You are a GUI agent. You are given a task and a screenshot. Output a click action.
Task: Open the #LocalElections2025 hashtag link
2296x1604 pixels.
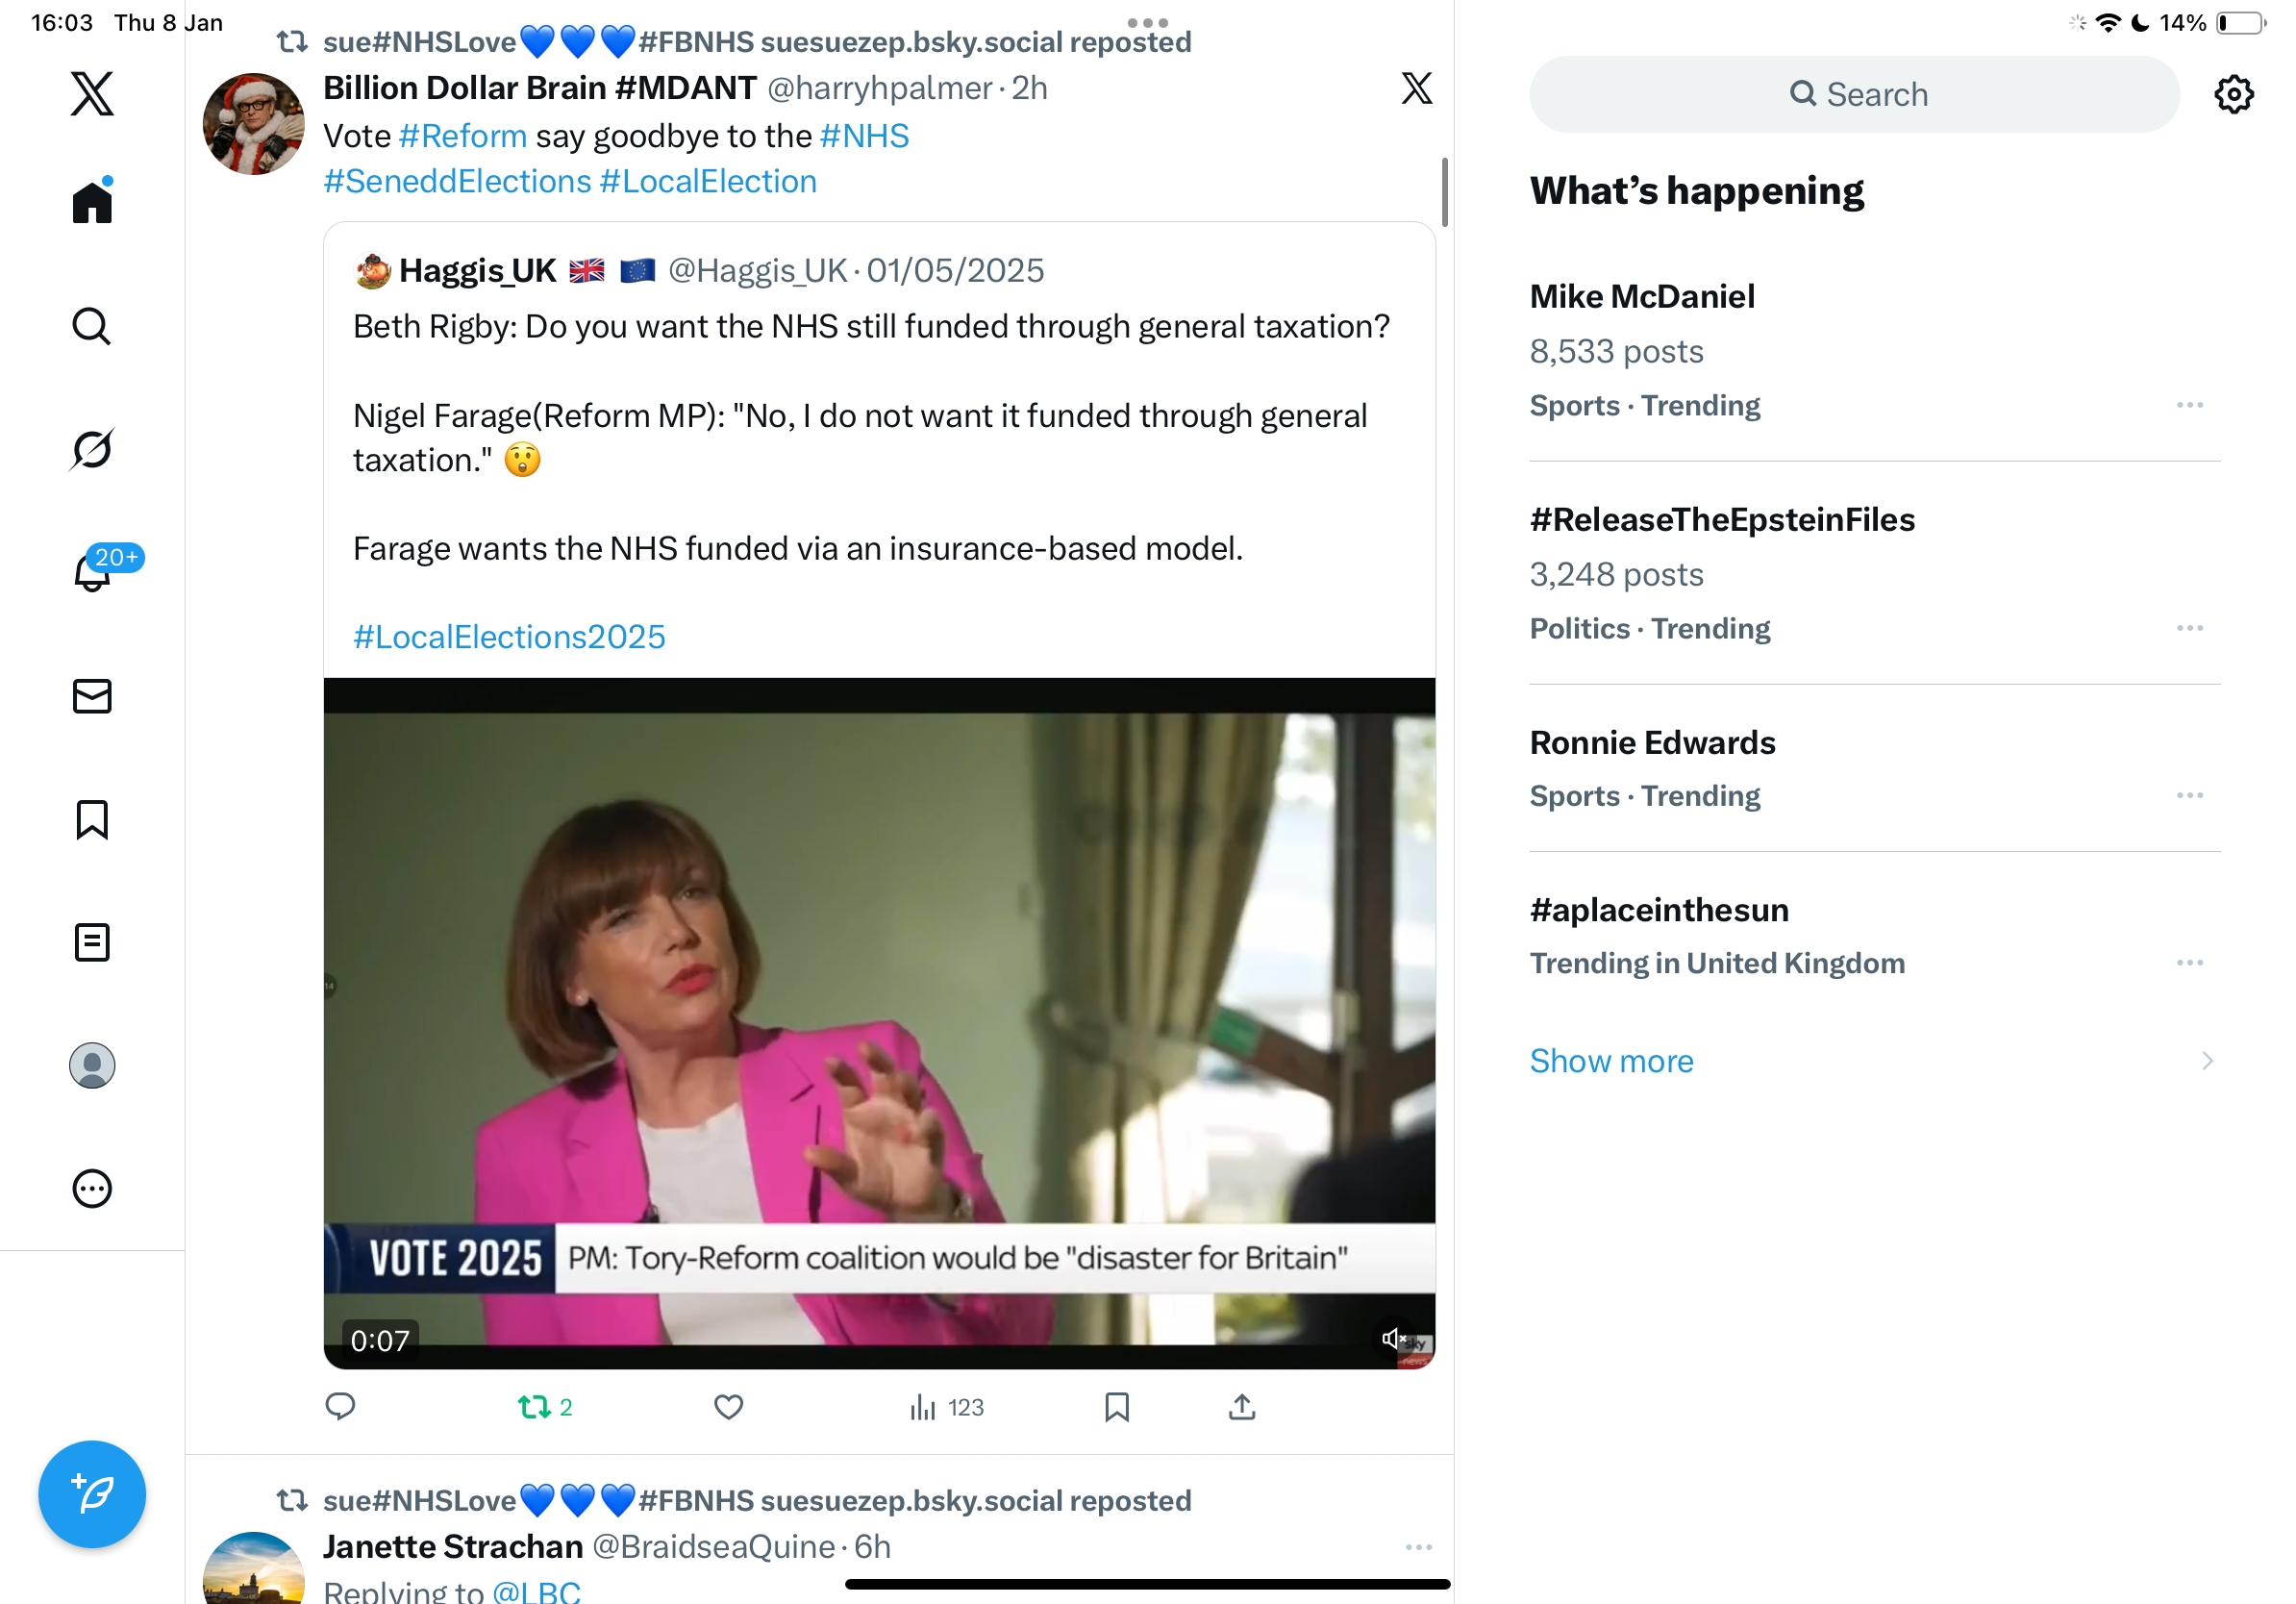[x=509, y=637]
